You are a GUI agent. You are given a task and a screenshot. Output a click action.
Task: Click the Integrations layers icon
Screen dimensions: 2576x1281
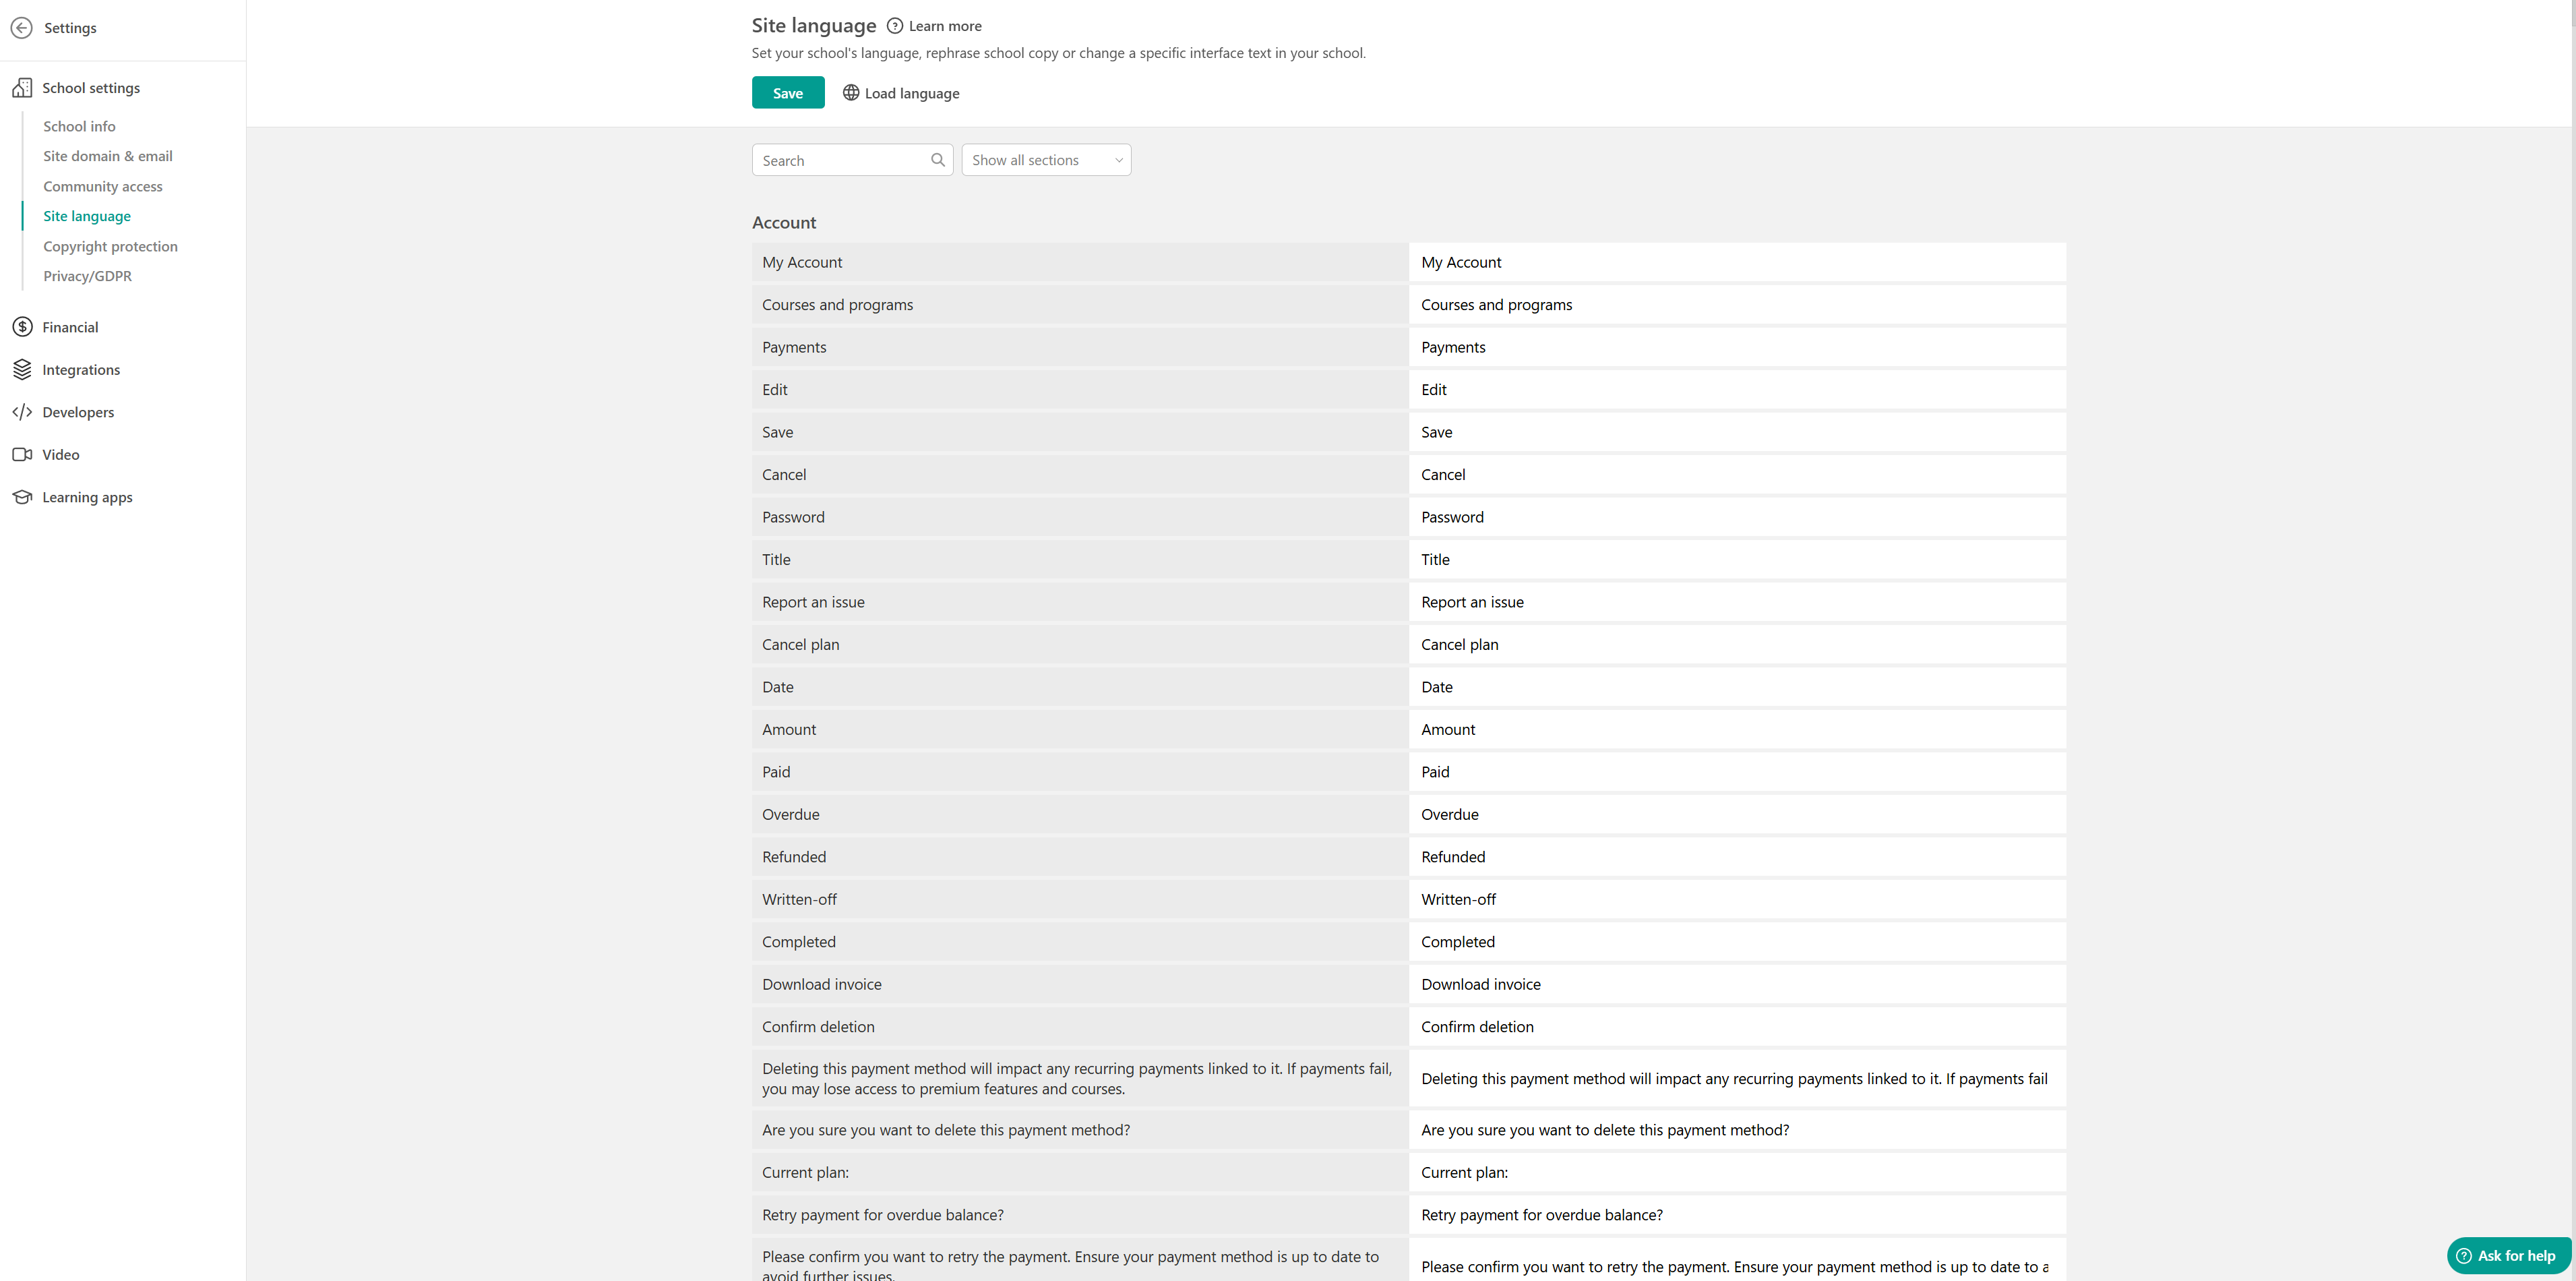pos(22,370)
